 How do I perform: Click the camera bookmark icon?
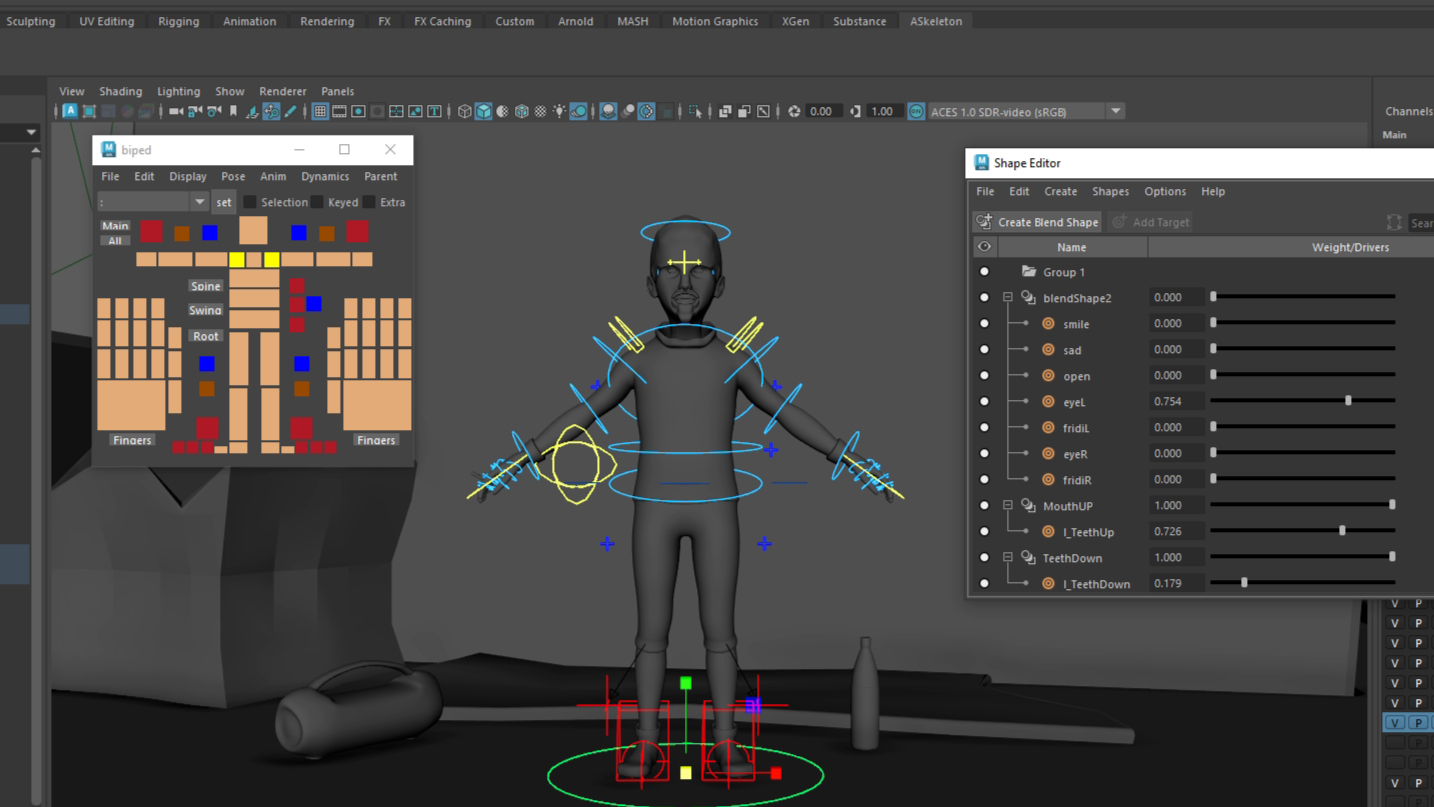tap(233, 112)
